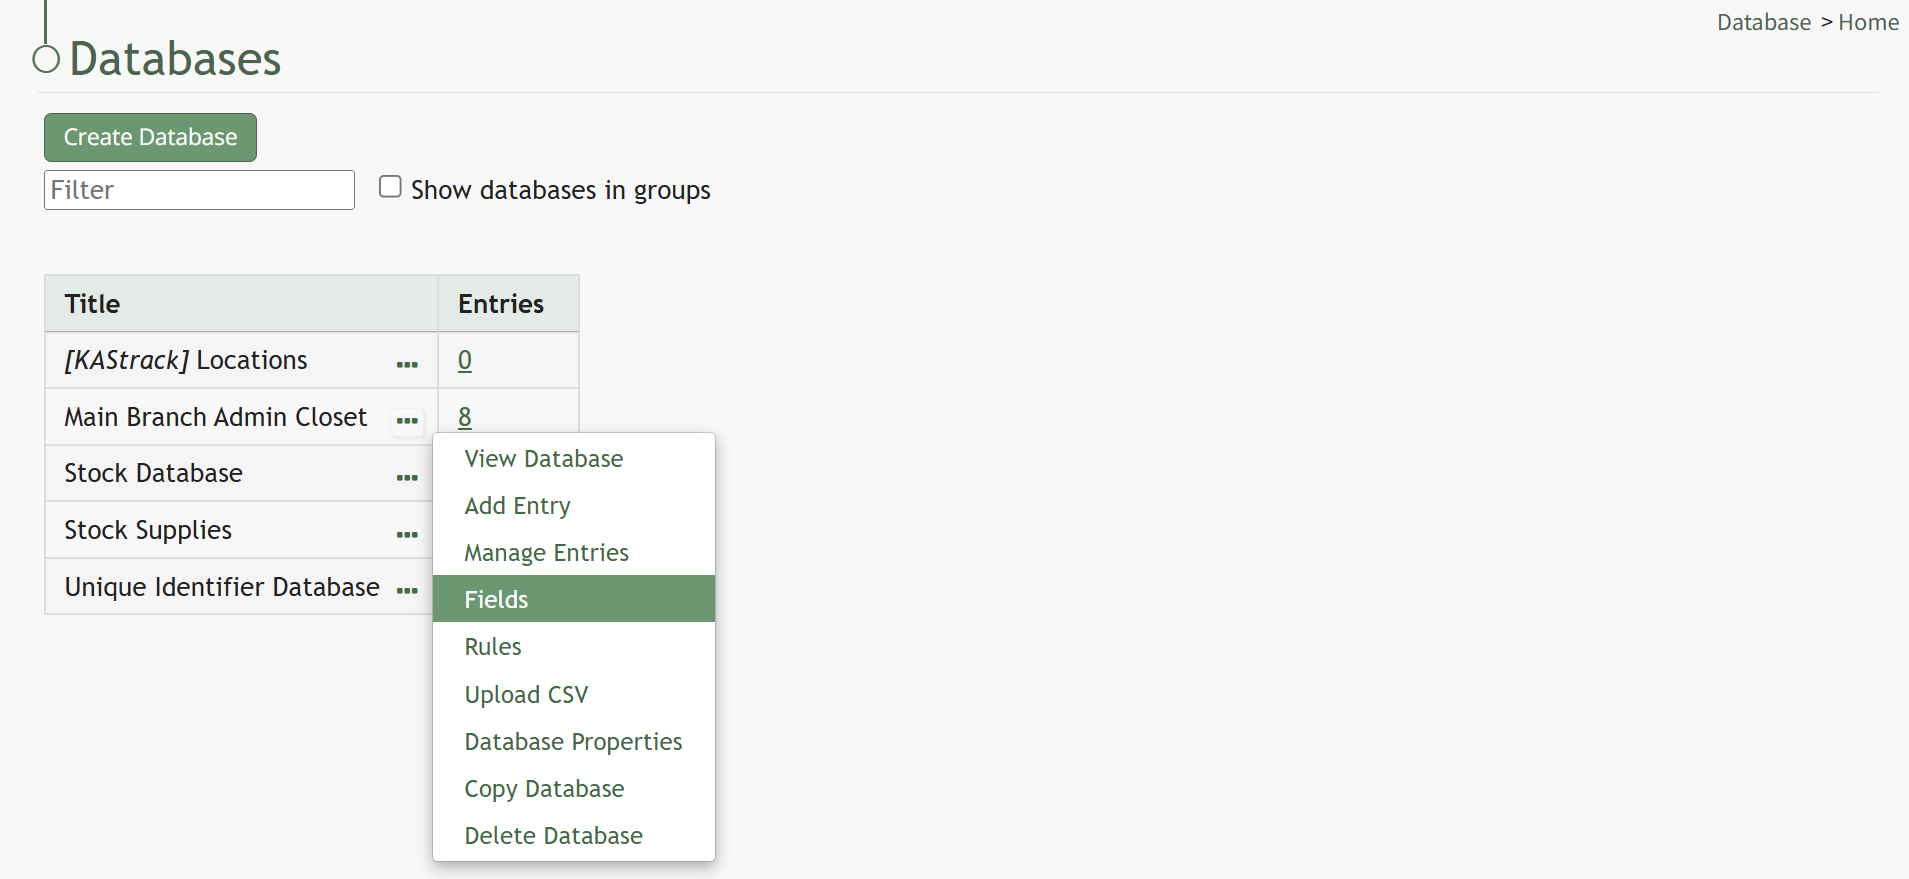Select the Stock Database row title
1909x879 pixels.
(153, 473)
